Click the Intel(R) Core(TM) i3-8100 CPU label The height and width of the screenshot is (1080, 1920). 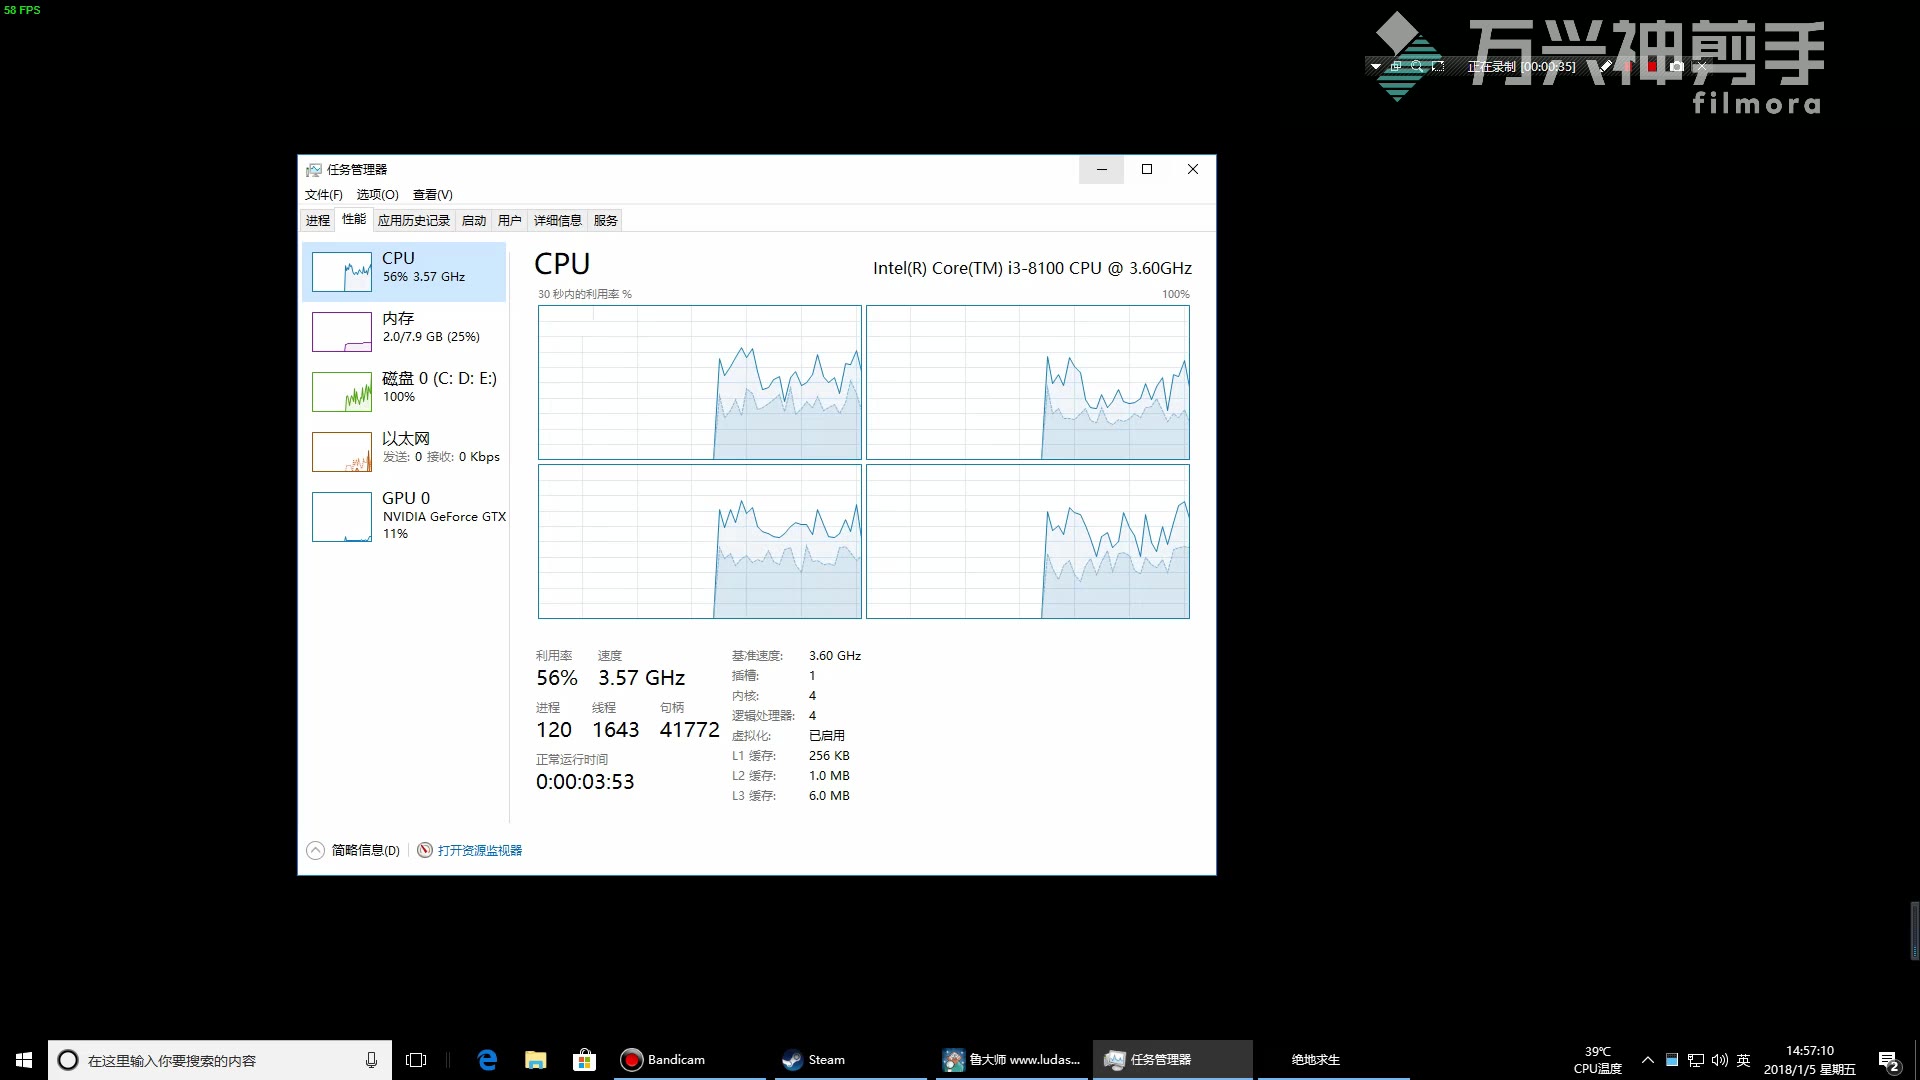coord(1032,268)
